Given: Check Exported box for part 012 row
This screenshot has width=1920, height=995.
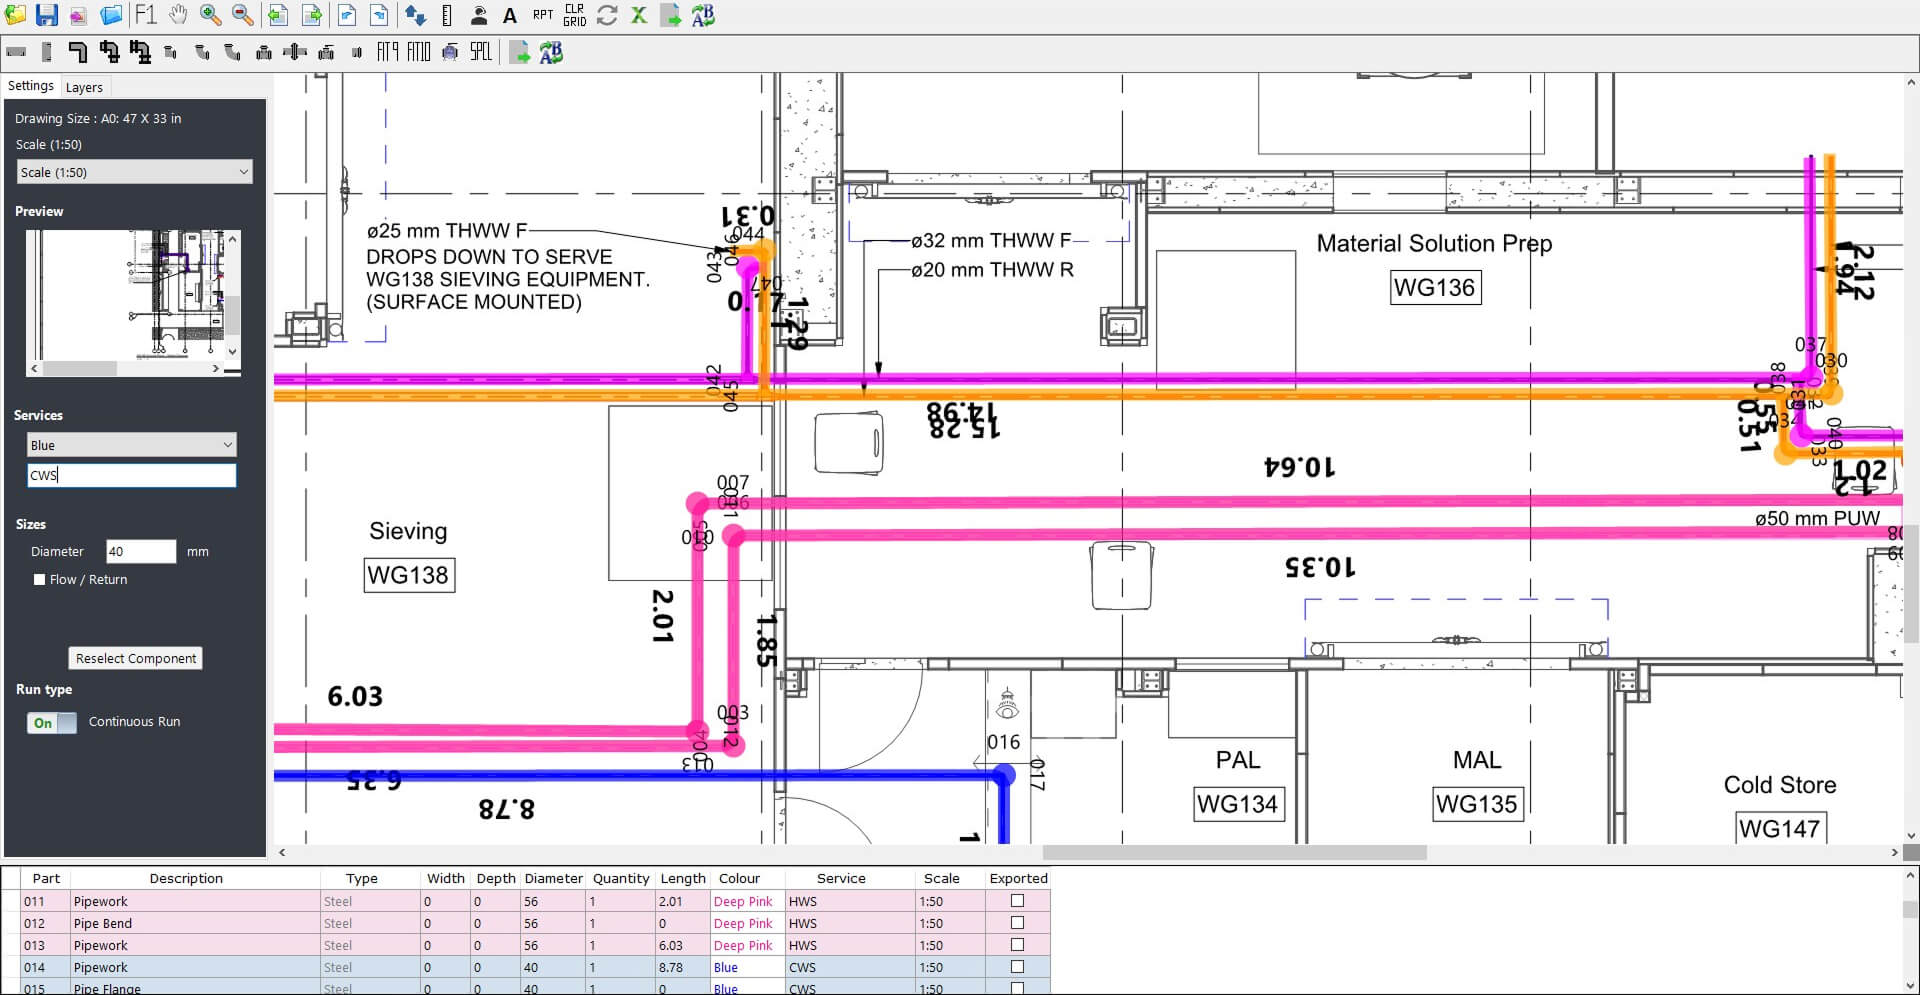Looking at the screenshot, I should [1018, 923].
